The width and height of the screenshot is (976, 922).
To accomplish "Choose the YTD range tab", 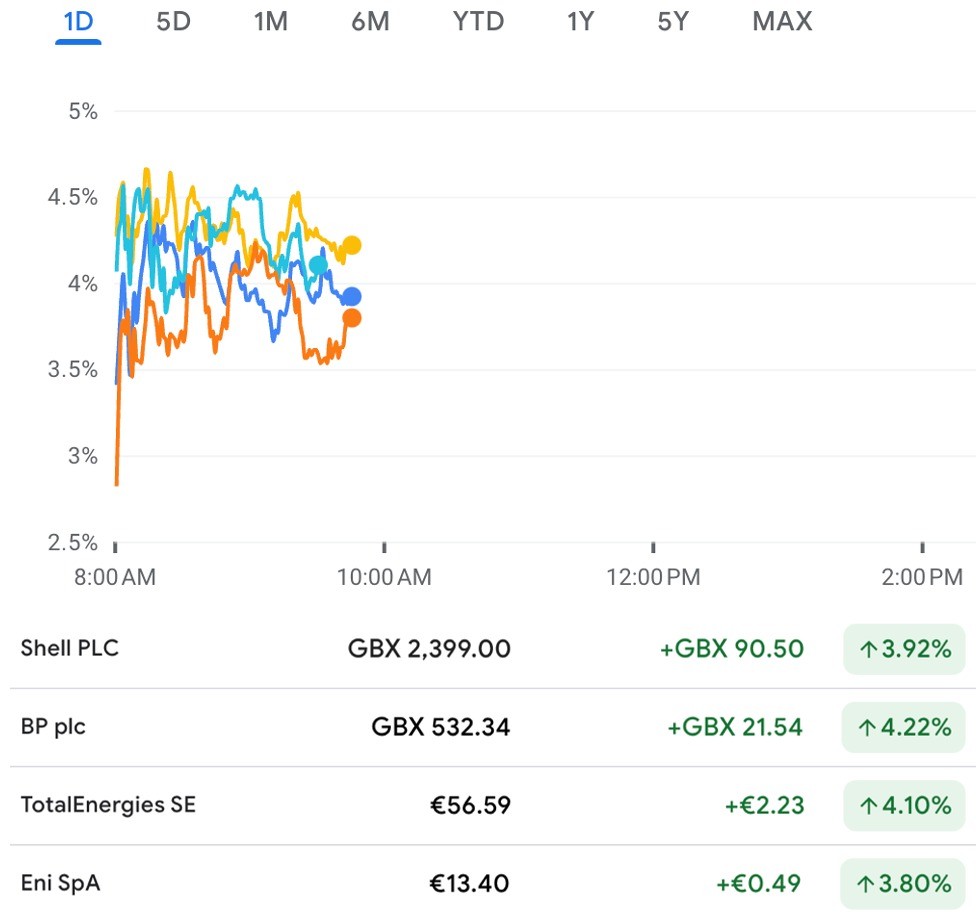I will 478,22.
